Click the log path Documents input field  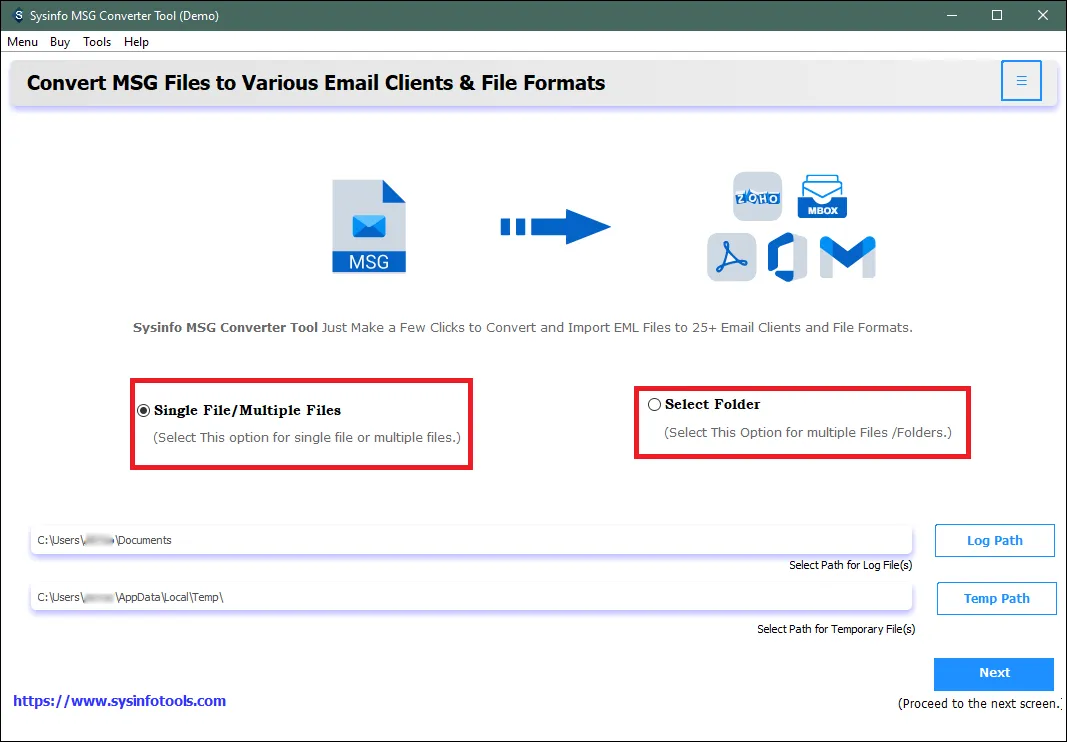471,541
